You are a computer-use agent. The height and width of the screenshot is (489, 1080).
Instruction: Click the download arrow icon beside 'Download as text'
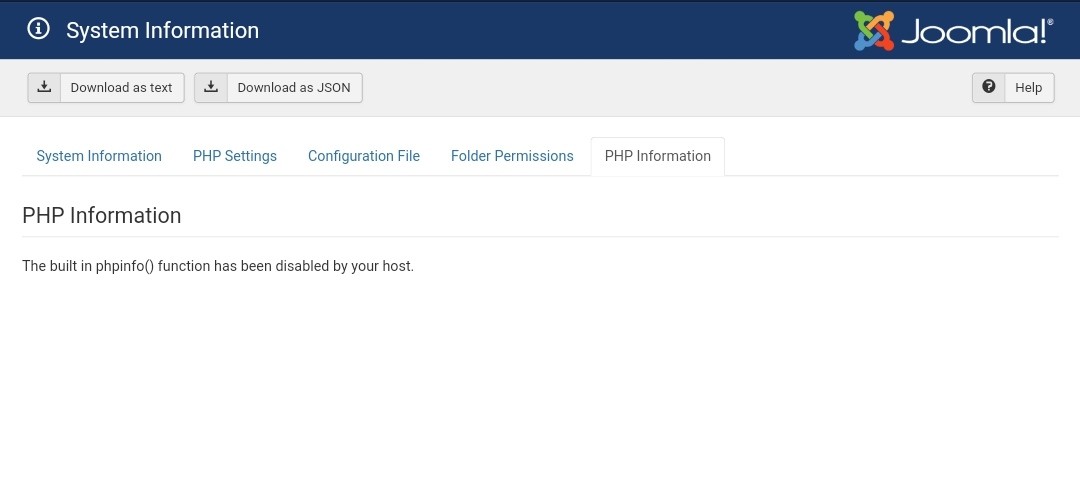pyautogui.click(x=44, y=87)
